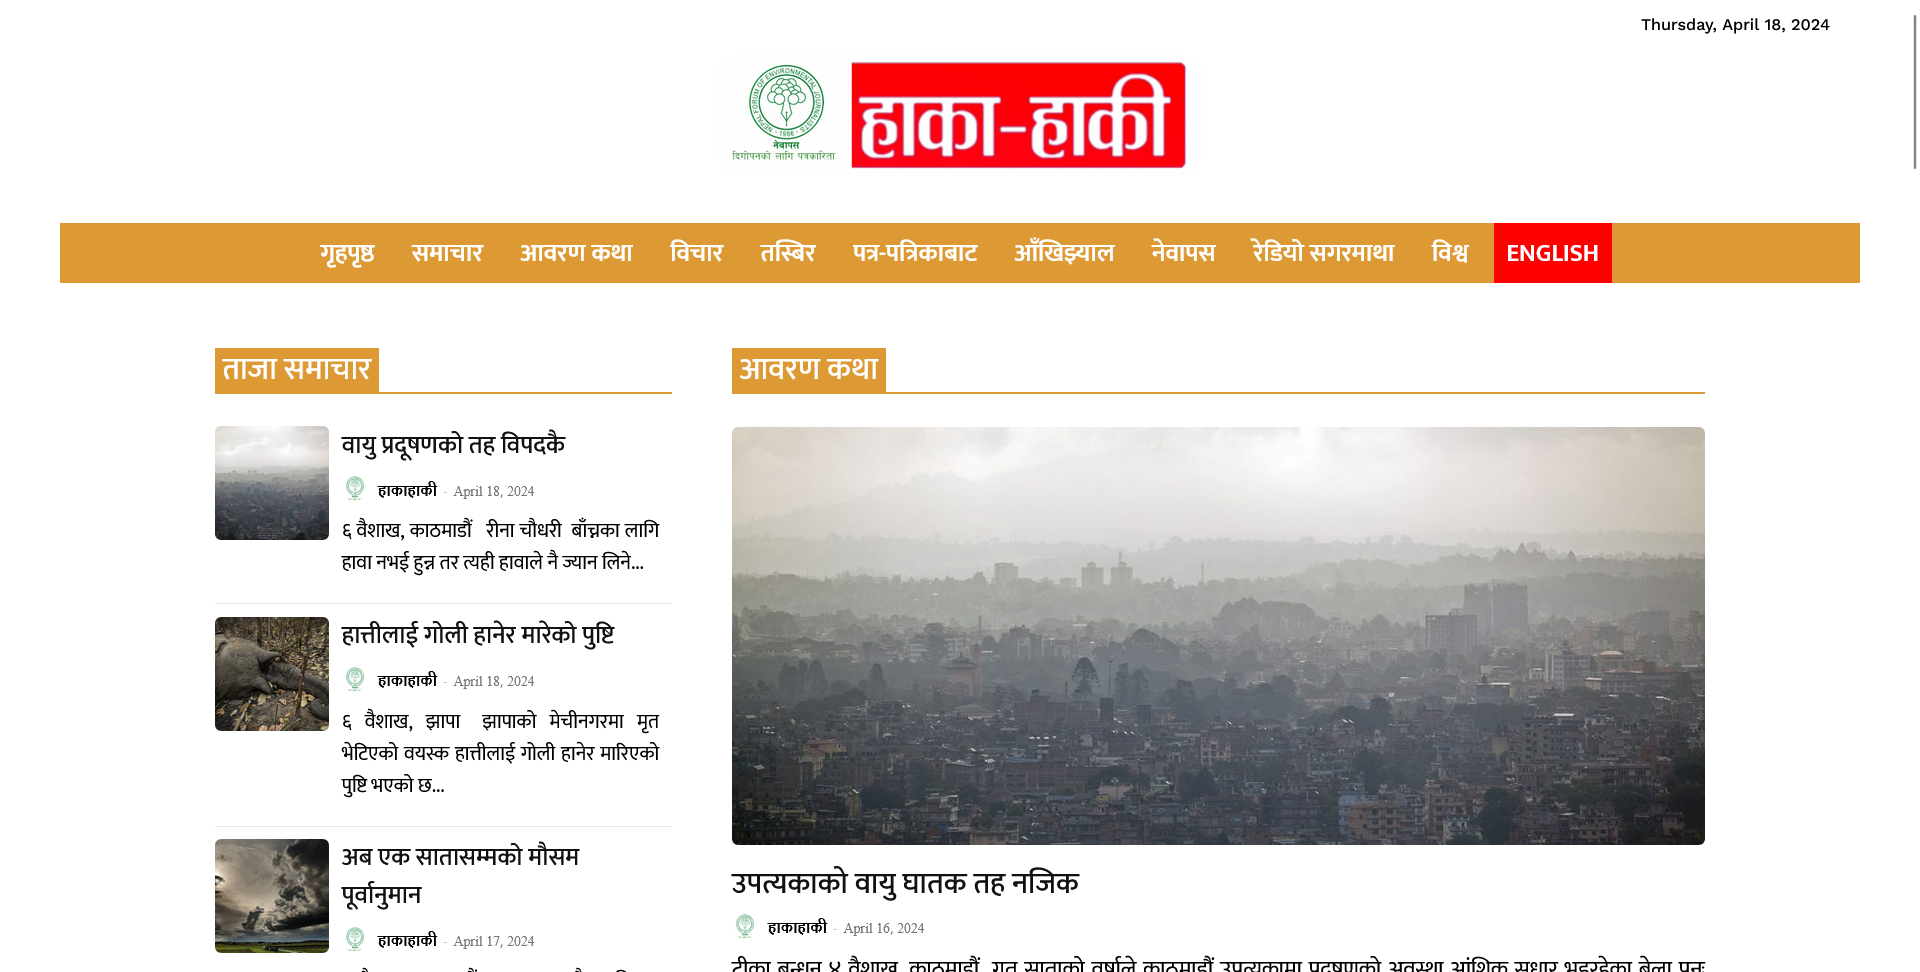Click the red हाका-हाकी site logo
The image size is (1920, 972).
1018,115
